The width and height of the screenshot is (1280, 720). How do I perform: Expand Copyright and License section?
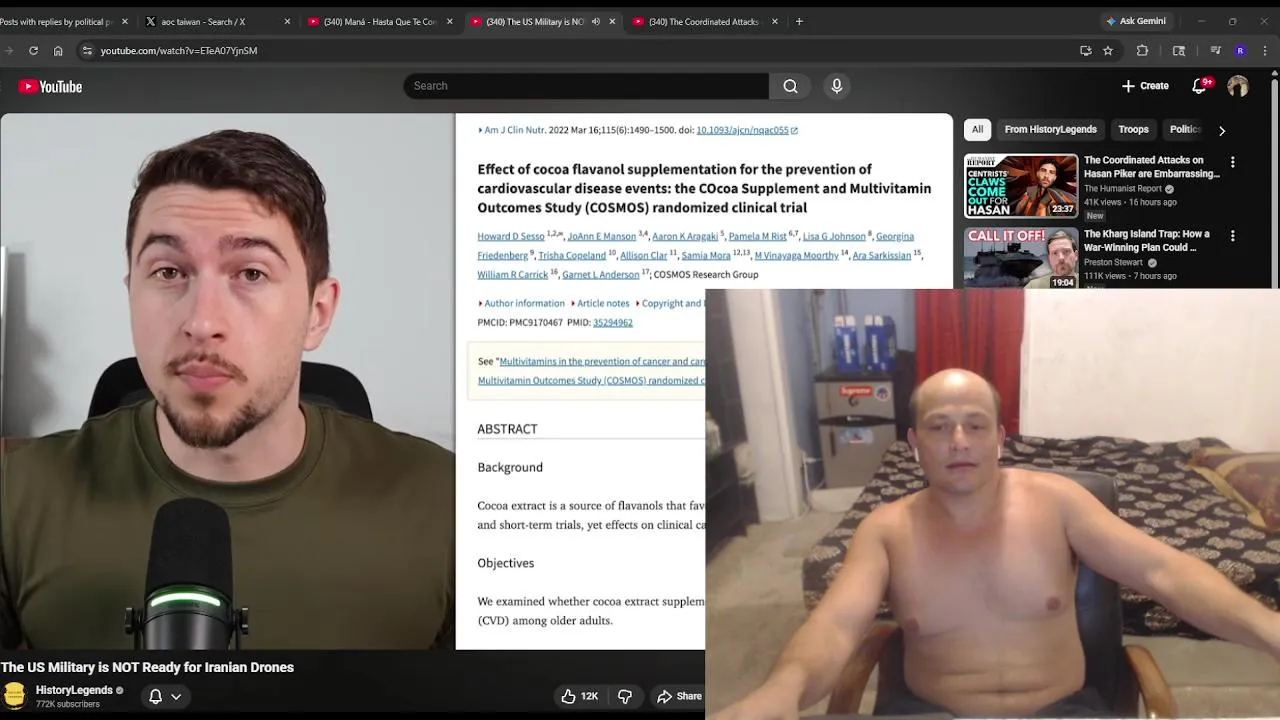tap(670, 303)
